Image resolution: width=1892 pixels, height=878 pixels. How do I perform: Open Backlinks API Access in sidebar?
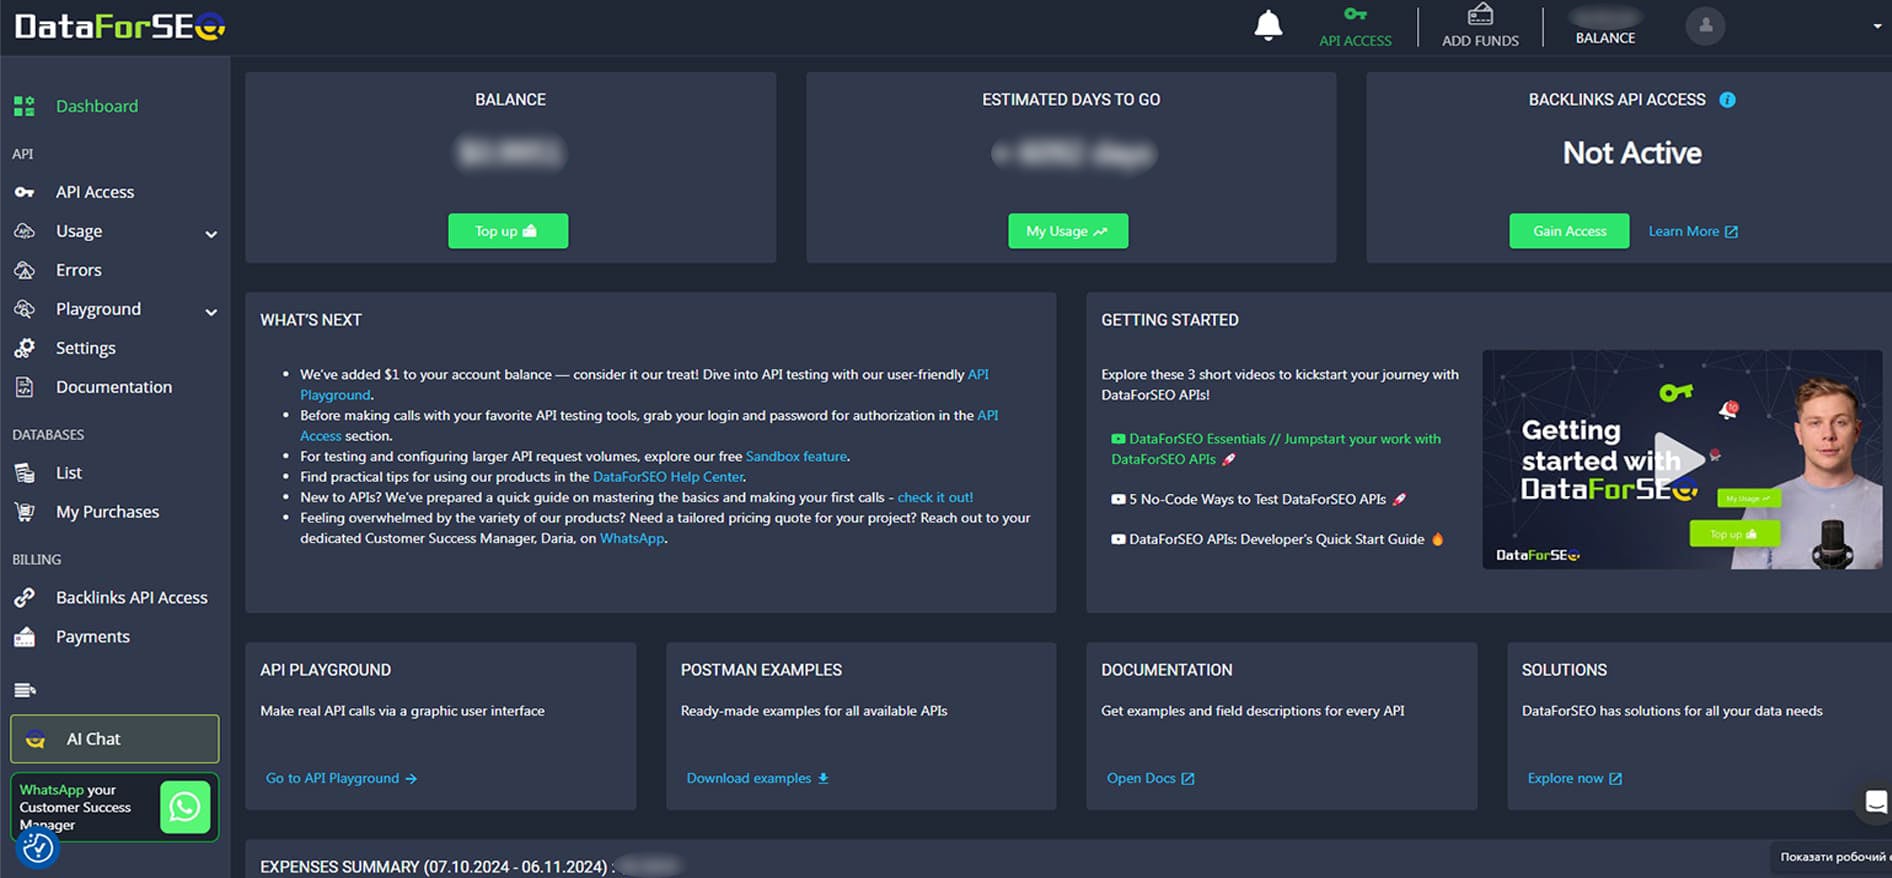131,598
